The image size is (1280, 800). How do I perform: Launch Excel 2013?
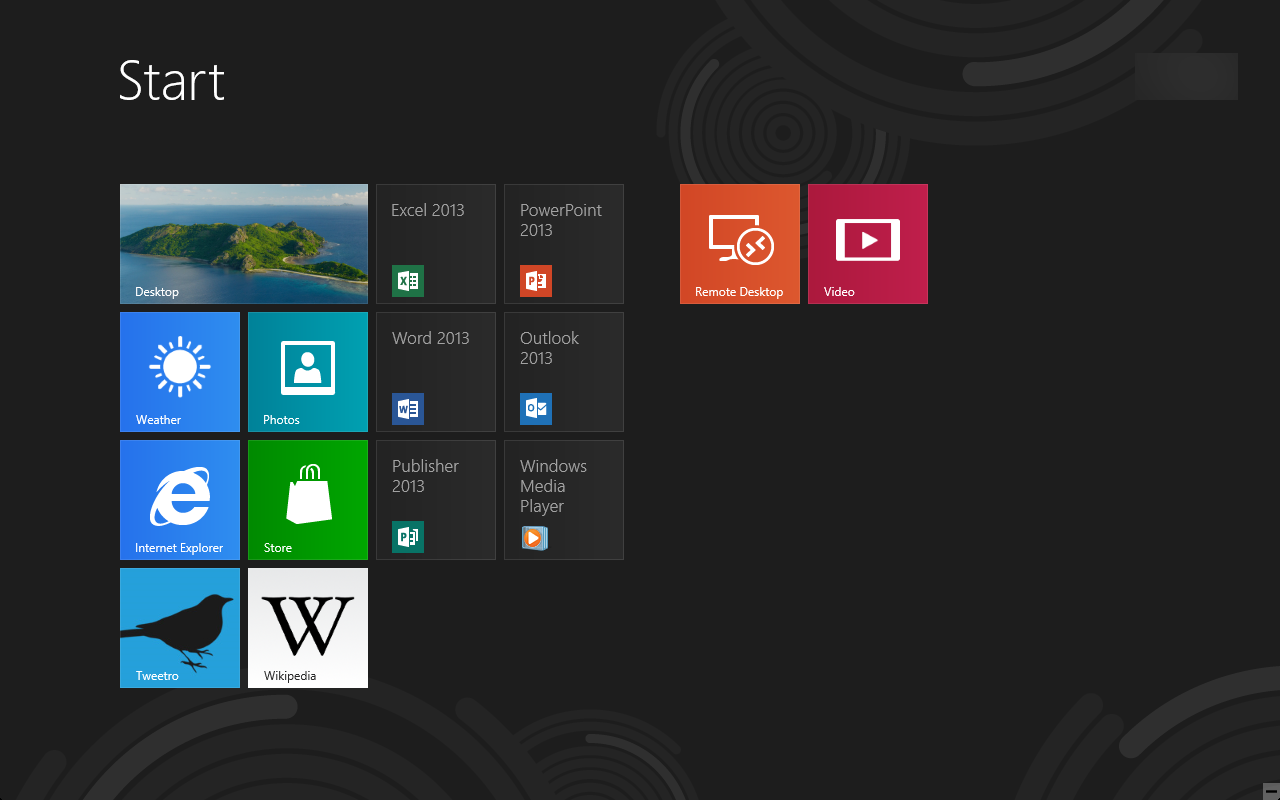(x=436, y=244)
